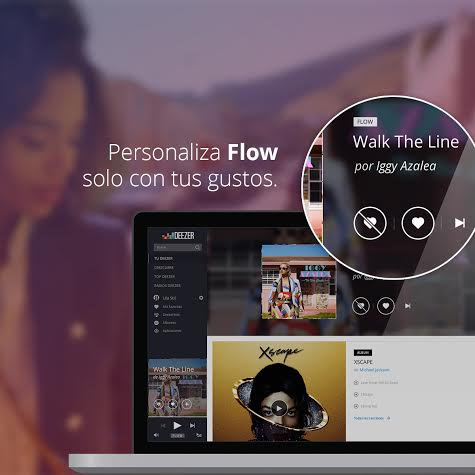Viewport: 475px width, 475px height.
Task: Click the dislike icon in mini player
Action: point(158,404)
